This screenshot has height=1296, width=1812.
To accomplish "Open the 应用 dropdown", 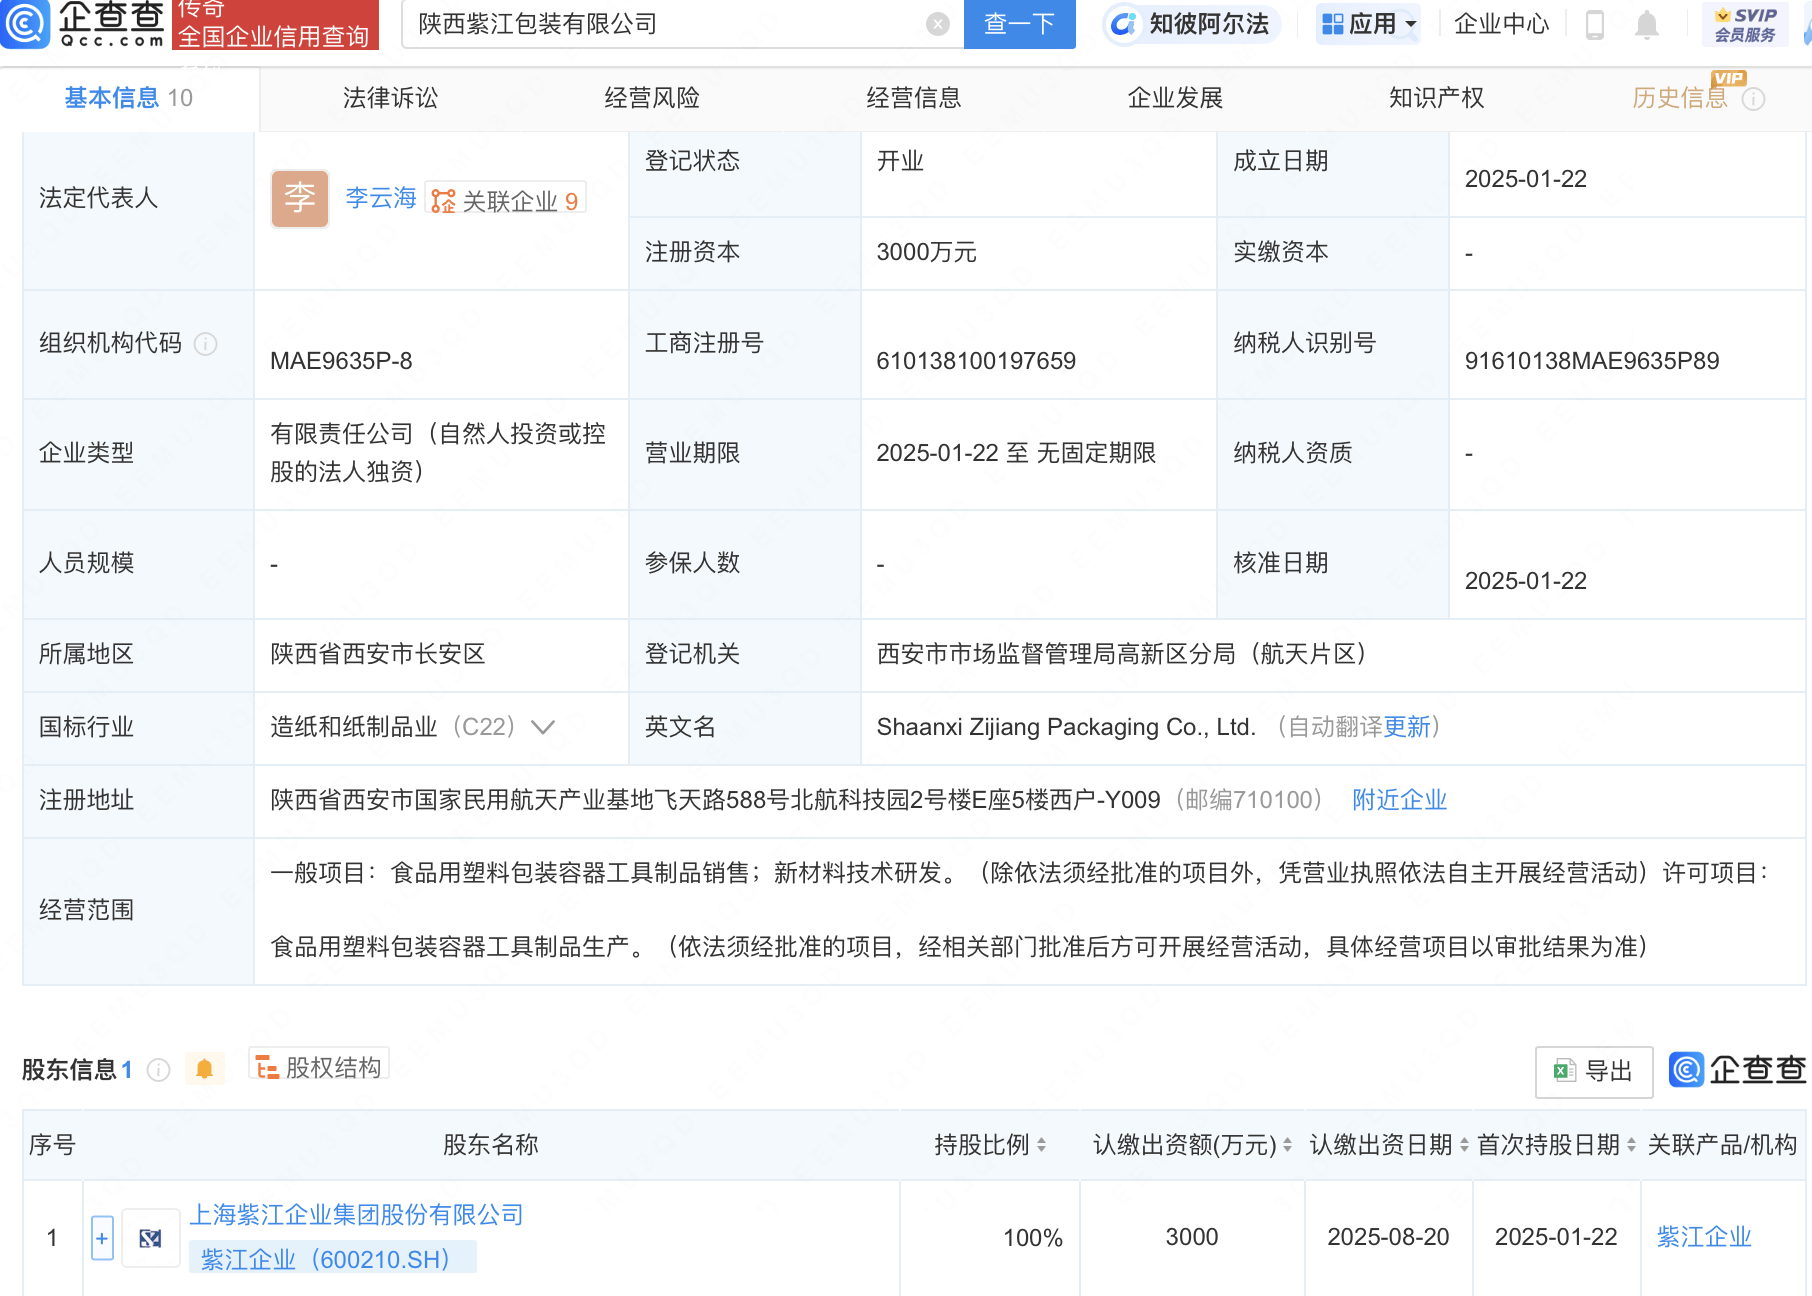I will 1368,24.
